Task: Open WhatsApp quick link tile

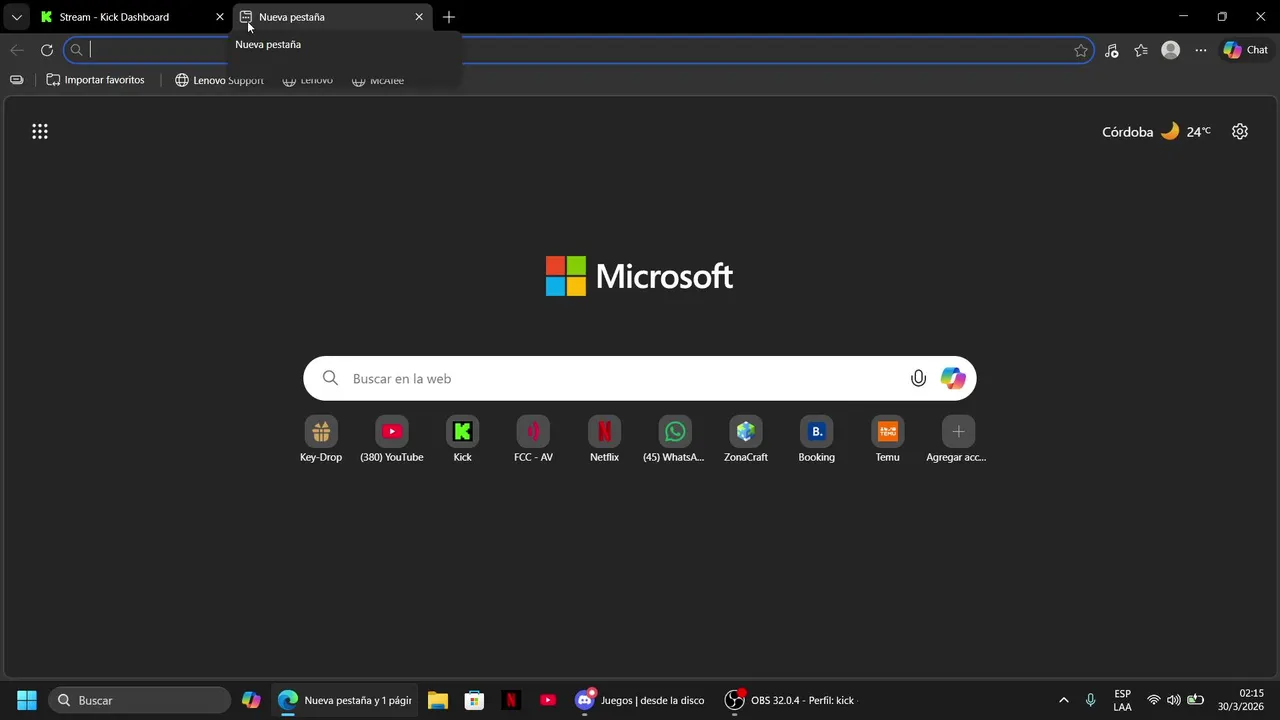Action: point(675,440)
